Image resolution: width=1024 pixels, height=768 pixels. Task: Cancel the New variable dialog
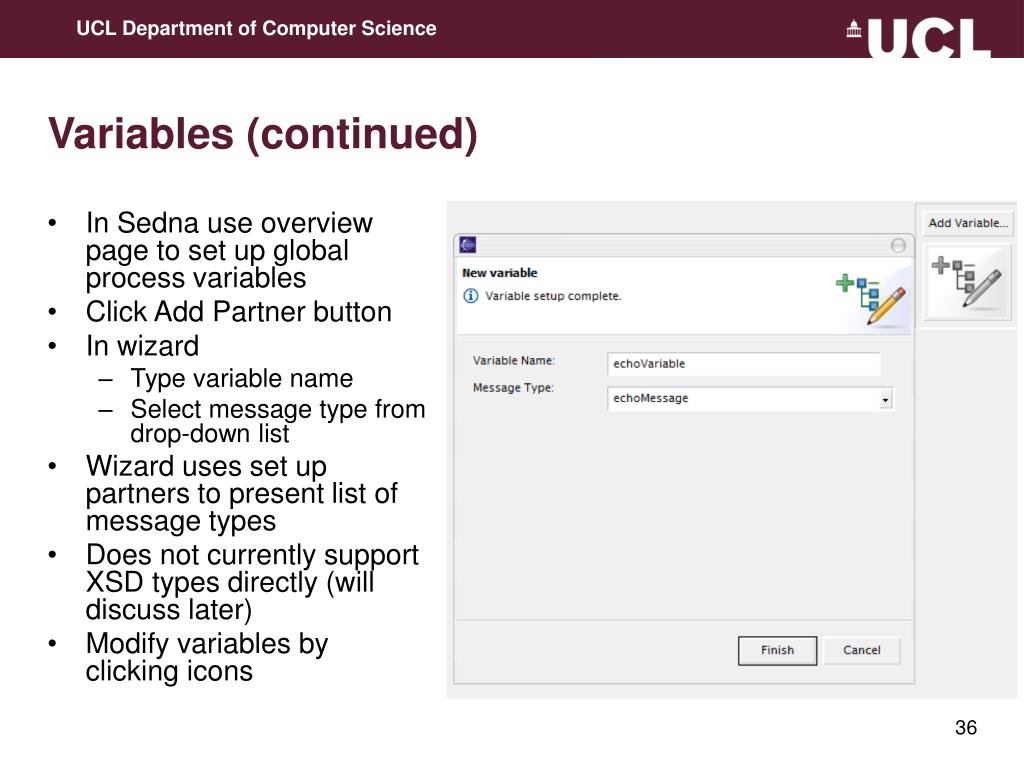click(861, 650)
